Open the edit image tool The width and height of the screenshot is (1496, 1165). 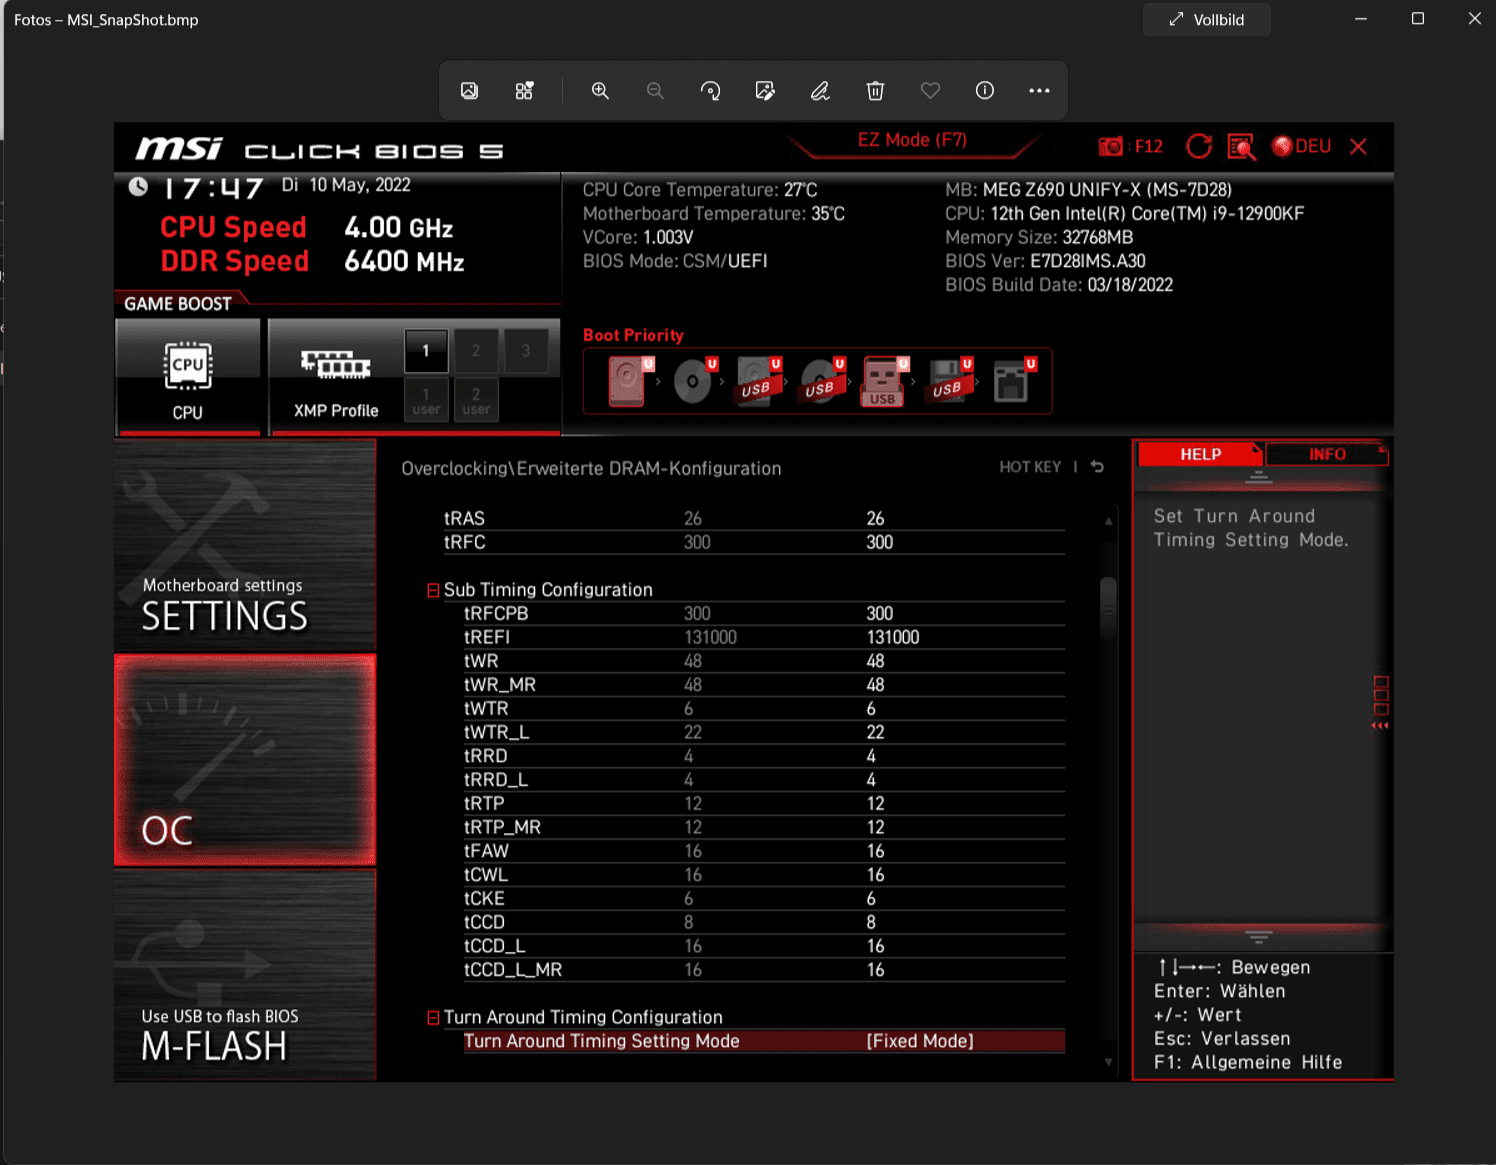[765, 91]
